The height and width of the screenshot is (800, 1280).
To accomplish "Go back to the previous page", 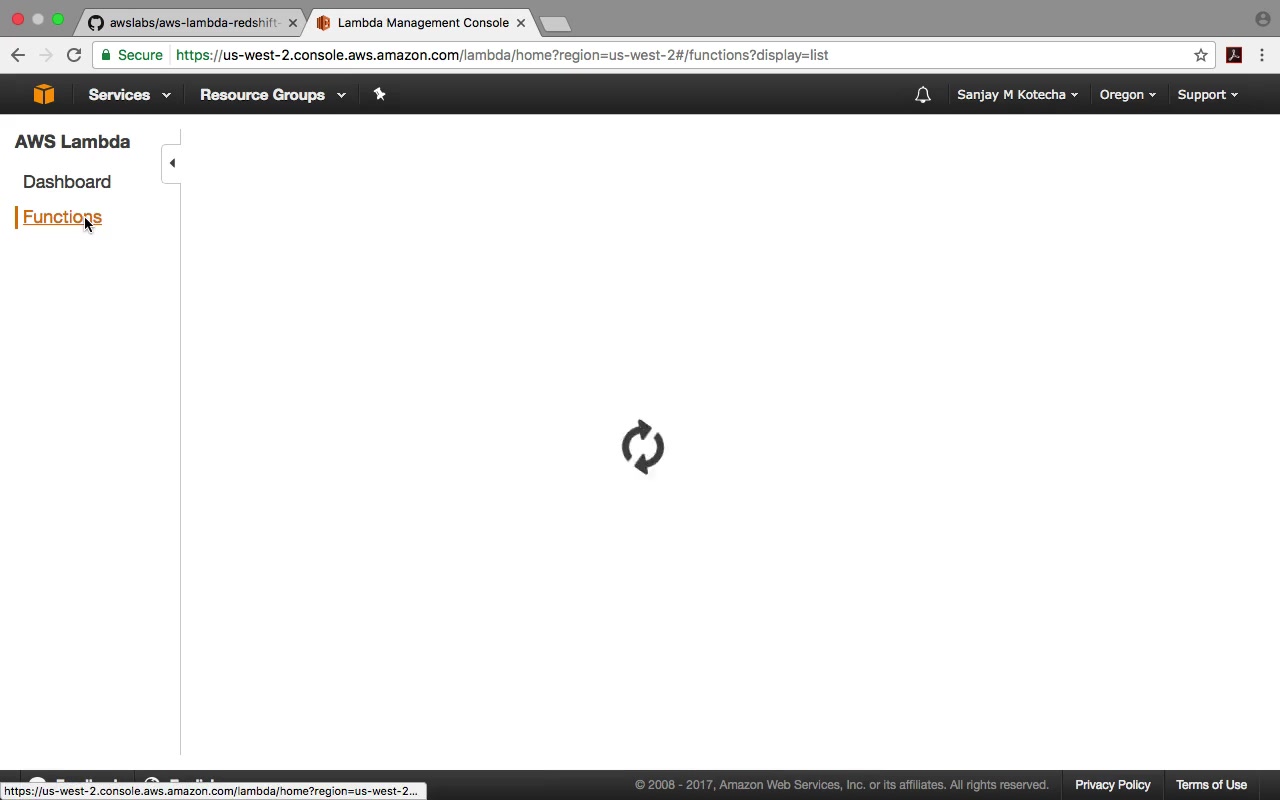I will (x=17, y=55).
